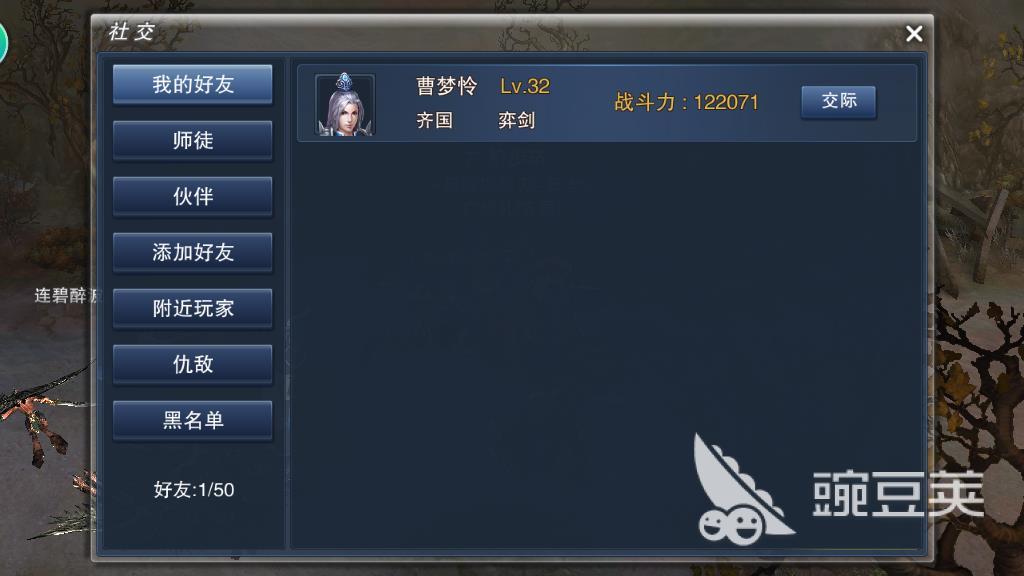
Task: Click the 战斗力 122071 combat power text
Action: click(686, 103)
